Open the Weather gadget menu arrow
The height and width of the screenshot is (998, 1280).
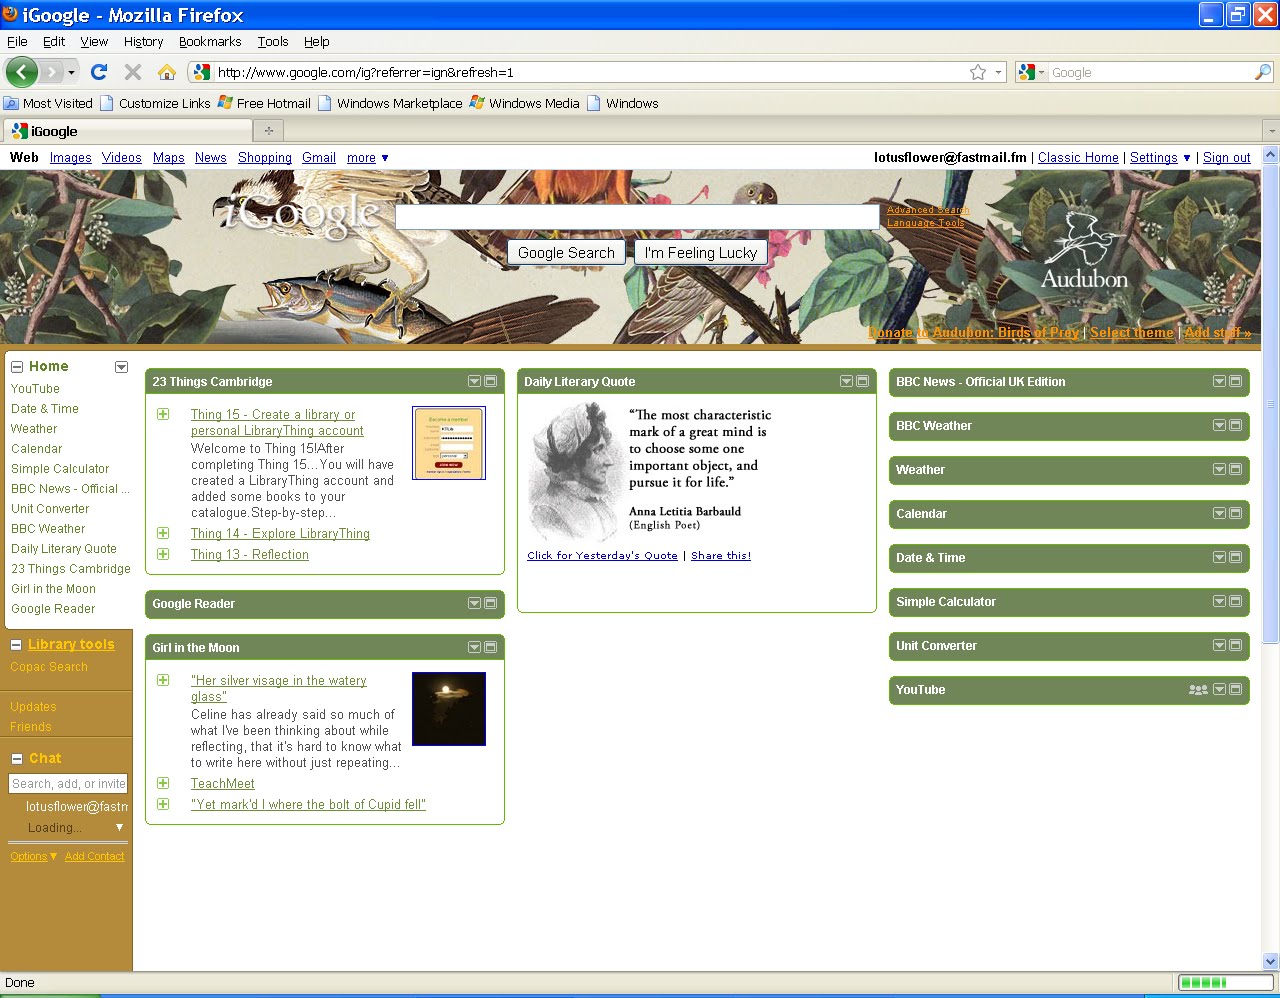click(x=1219, y=469)
